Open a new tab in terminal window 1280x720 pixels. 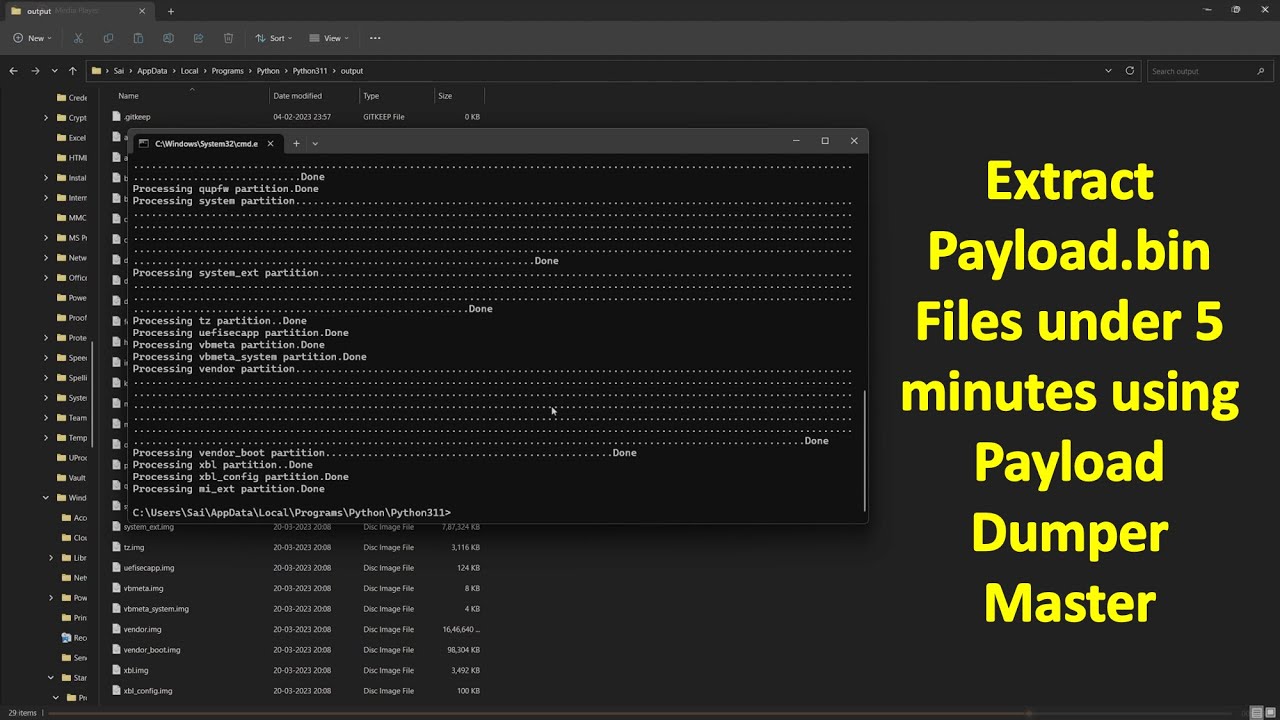pos(296,143)
